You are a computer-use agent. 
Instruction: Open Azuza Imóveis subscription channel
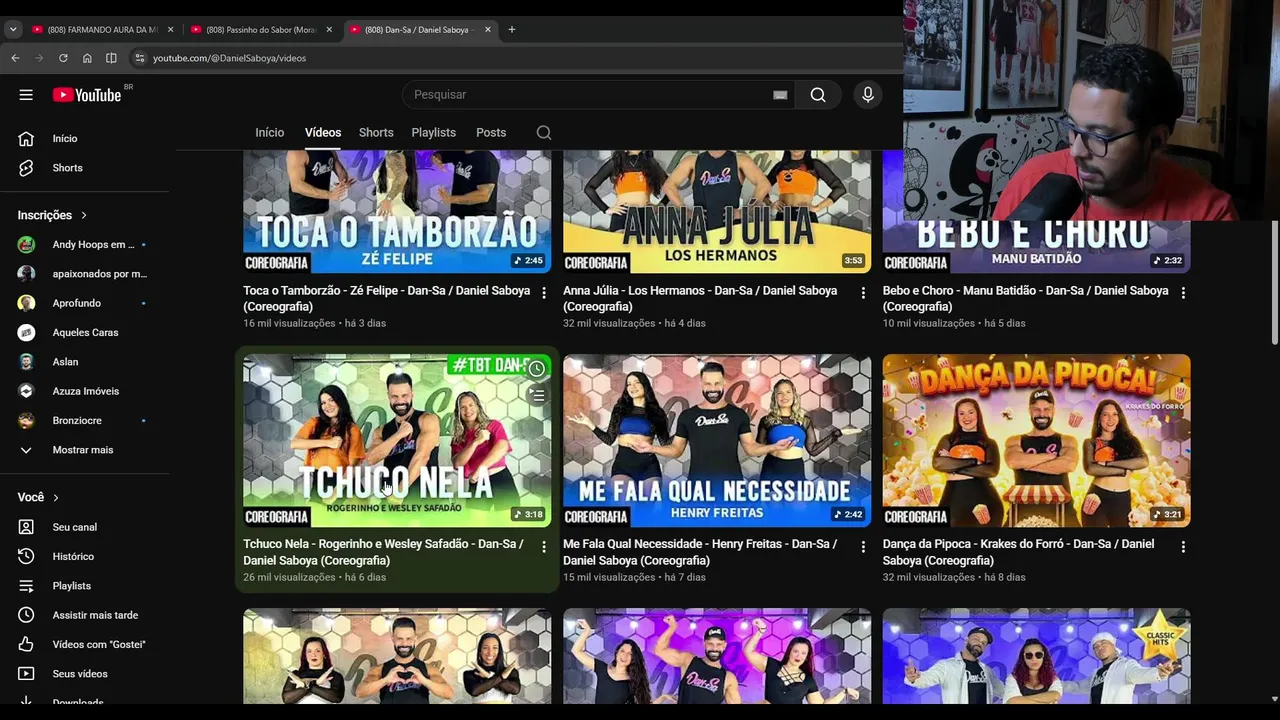tap(84, 391)
